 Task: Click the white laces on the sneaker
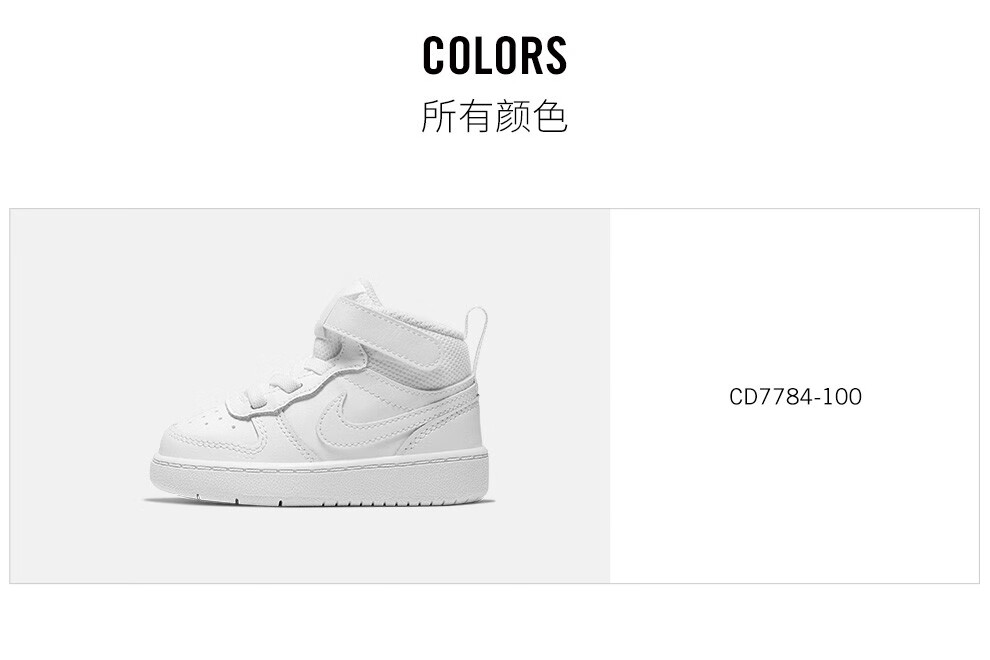coord(278,392)
